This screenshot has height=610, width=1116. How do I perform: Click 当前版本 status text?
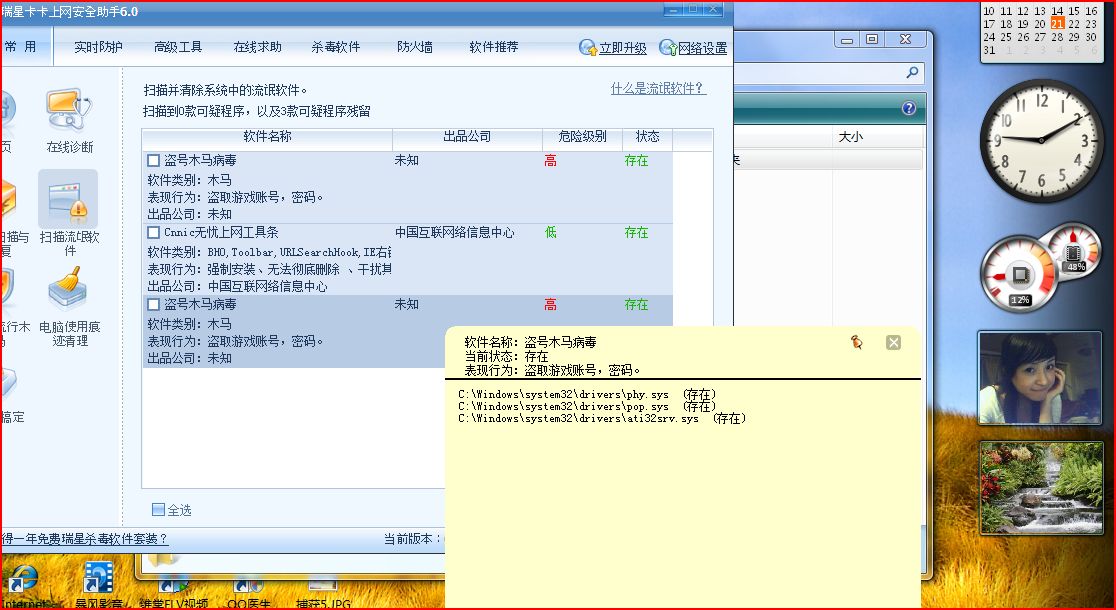coord(413,539)
